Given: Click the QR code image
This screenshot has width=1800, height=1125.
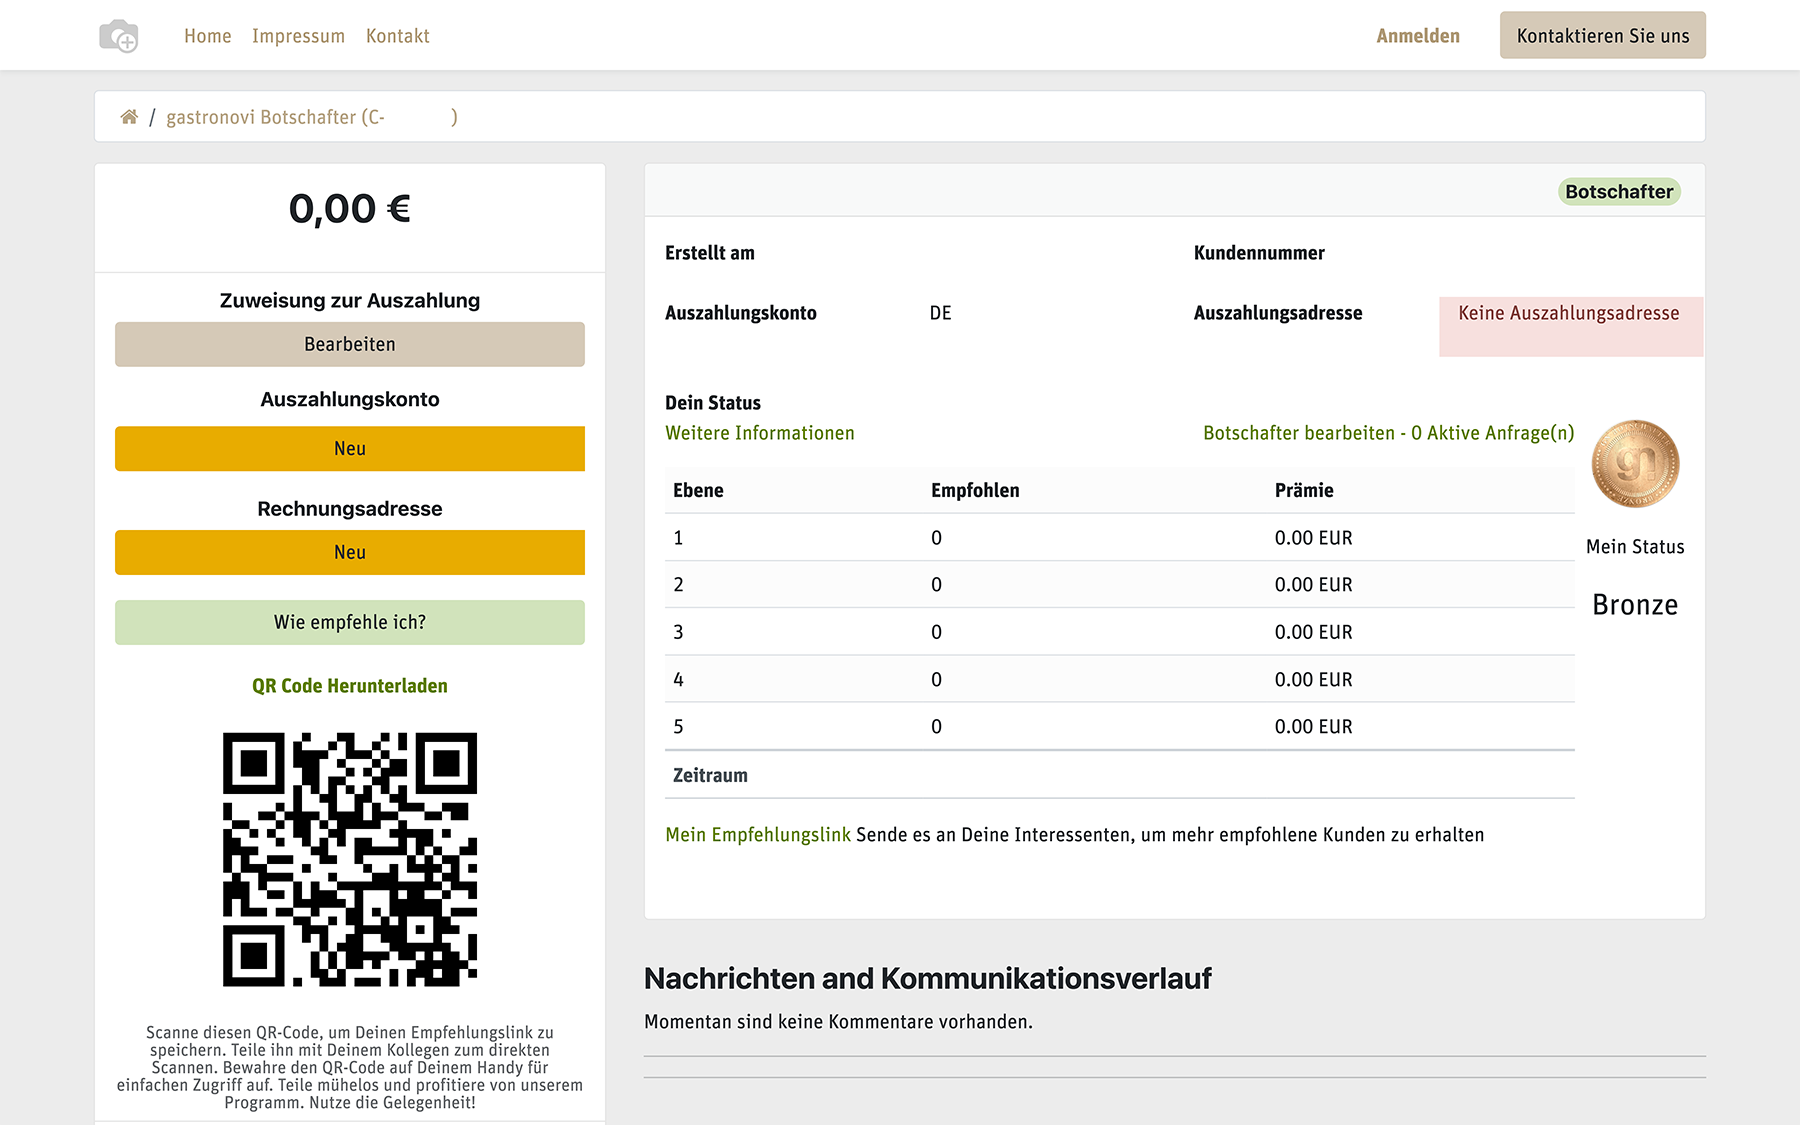Looking at the screenshot, I should (x=350, y=860).
